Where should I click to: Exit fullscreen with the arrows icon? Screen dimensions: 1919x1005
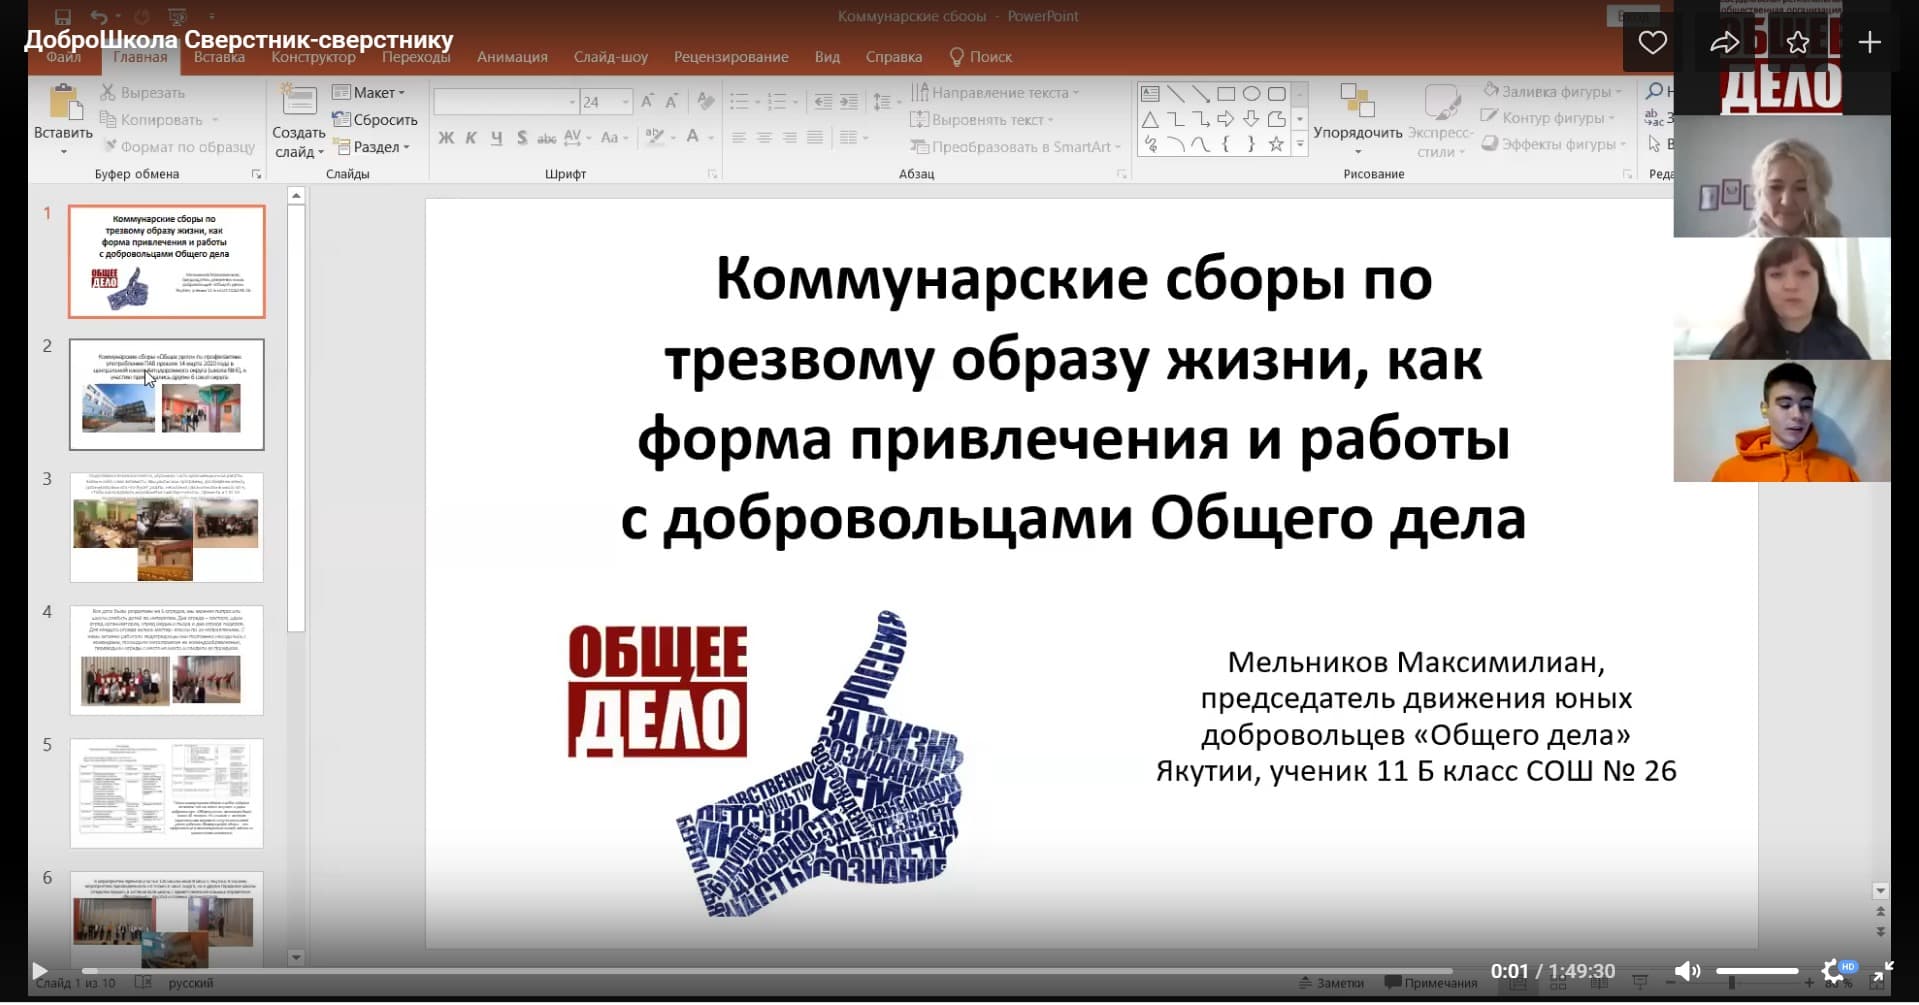[1883, 970]
